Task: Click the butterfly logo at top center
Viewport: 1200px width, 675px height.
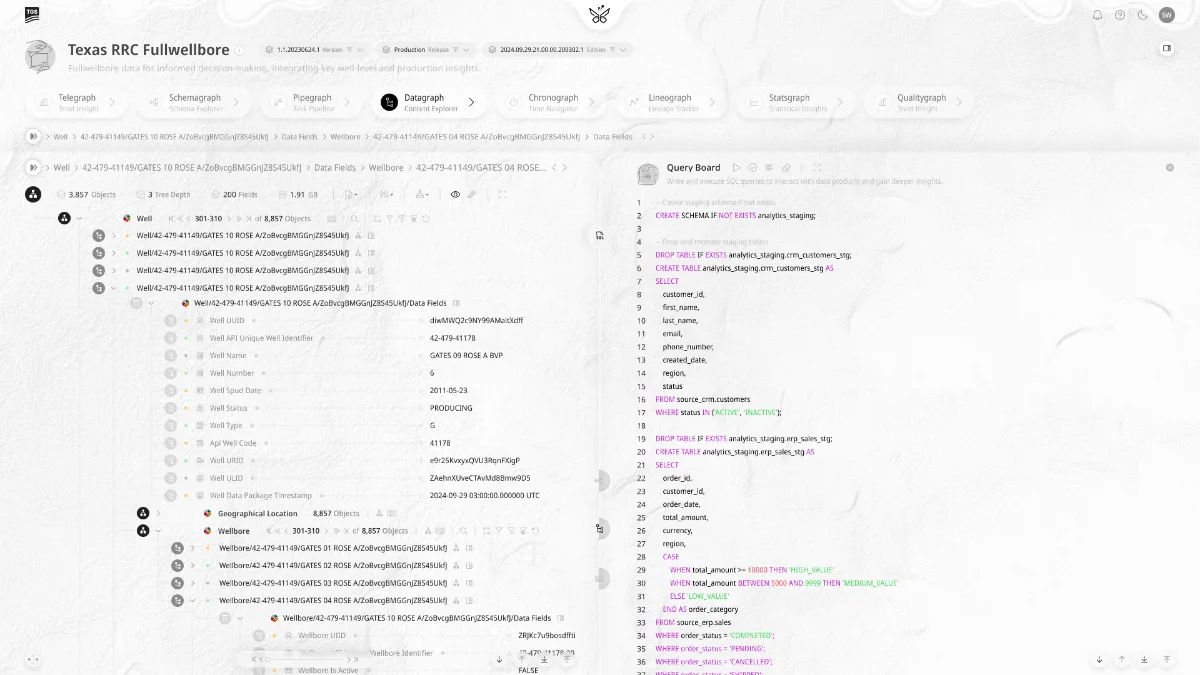Action: pyautogui.click(x=600, y=14)
